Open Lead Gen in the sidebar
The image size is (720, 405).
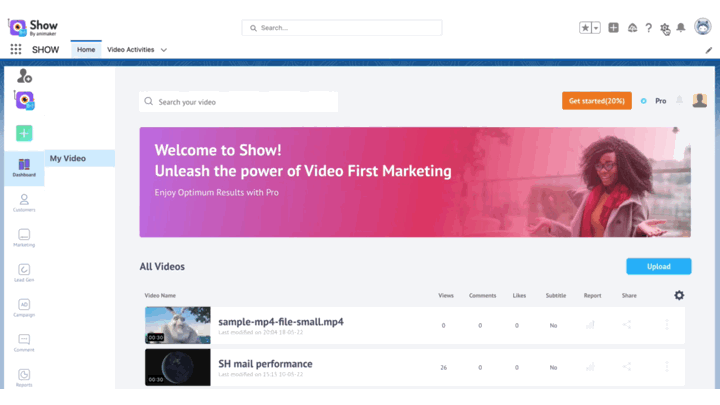[x=24, y=273]
